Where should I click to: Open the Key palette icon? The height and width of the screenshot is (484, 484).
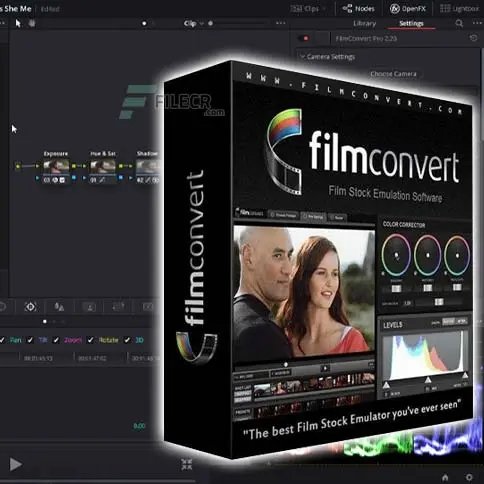tap(89, 307)
